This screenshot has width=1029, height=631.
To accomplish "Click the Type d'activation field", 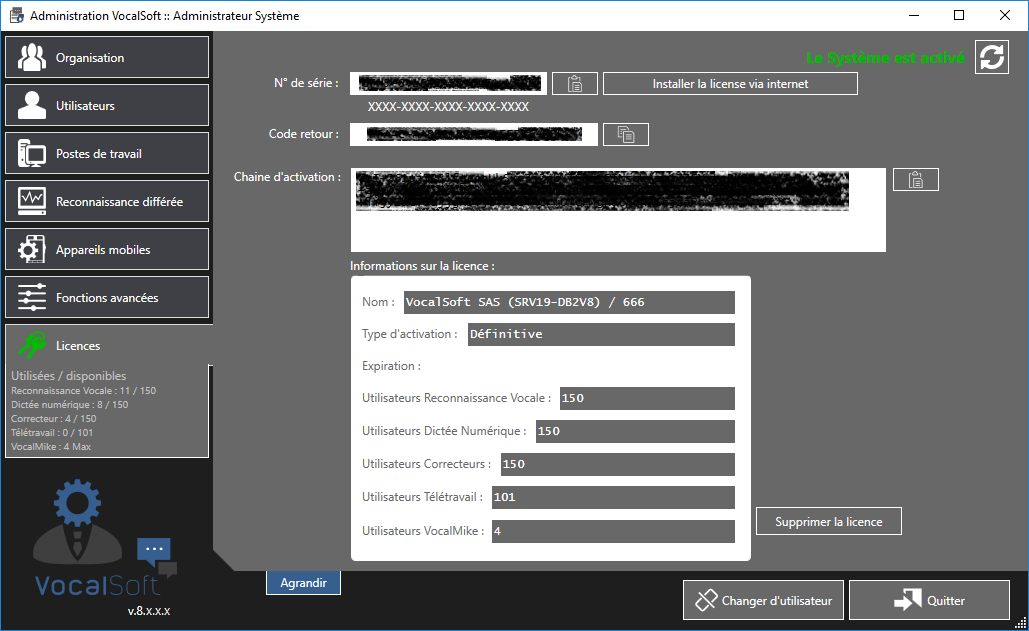I will click(601, 335).
